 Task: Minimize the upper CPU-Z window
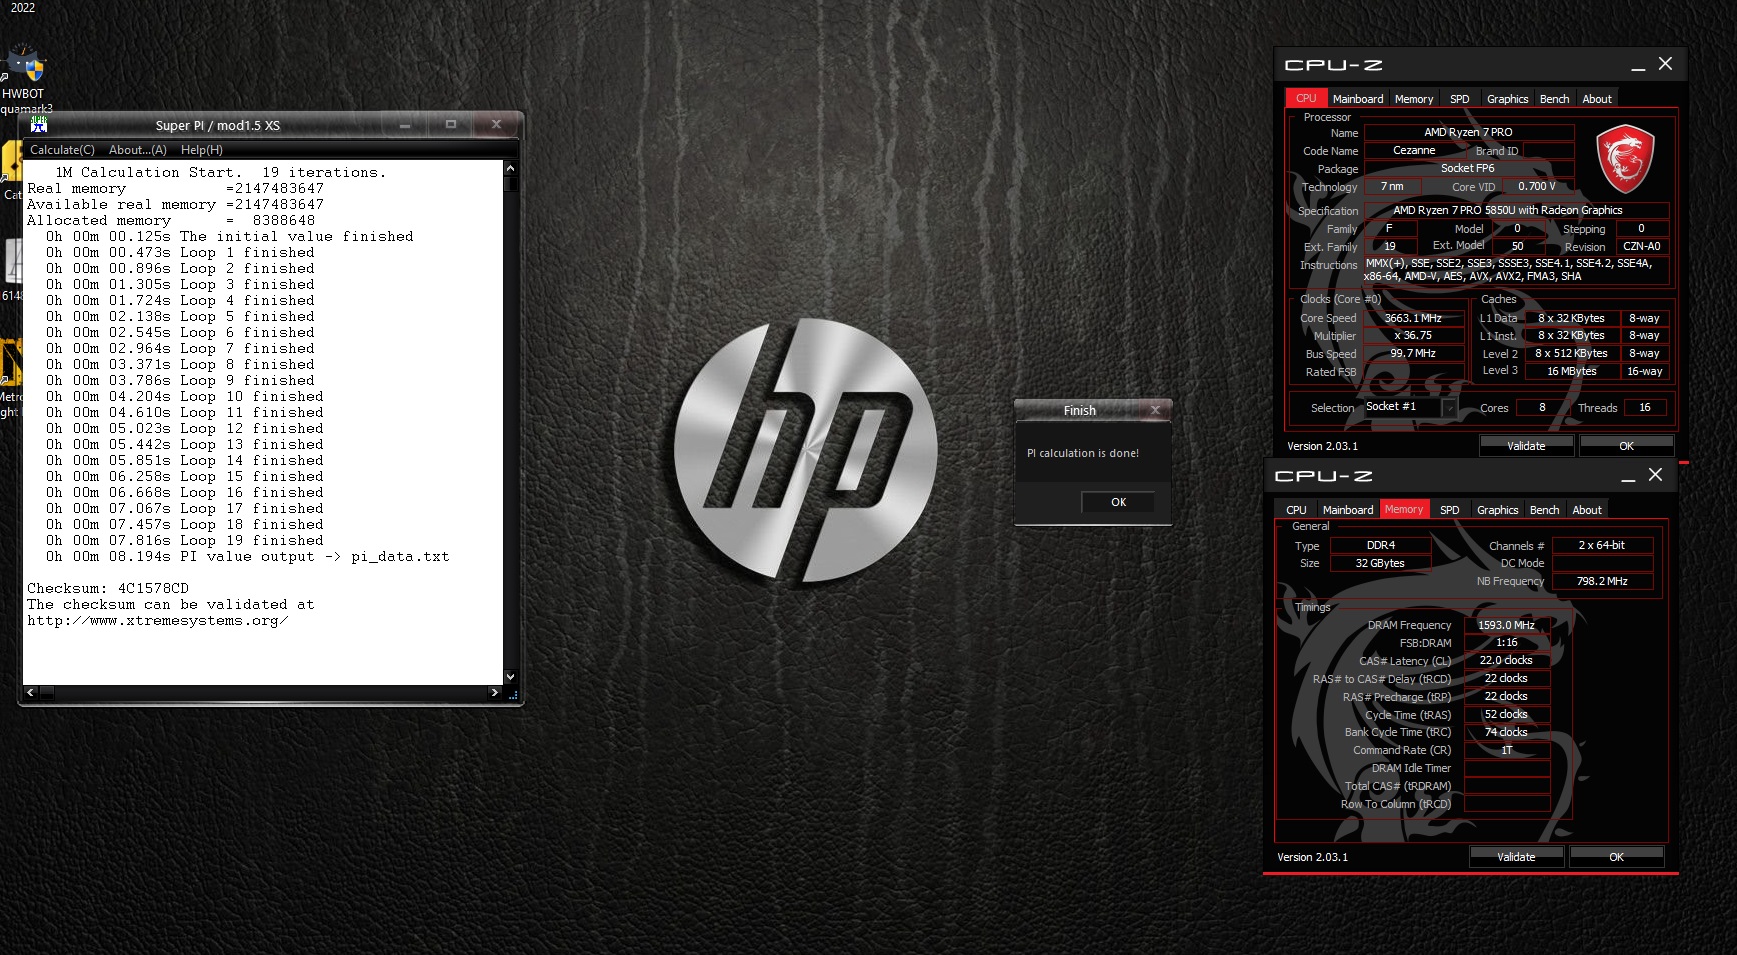coord(1638,66)
